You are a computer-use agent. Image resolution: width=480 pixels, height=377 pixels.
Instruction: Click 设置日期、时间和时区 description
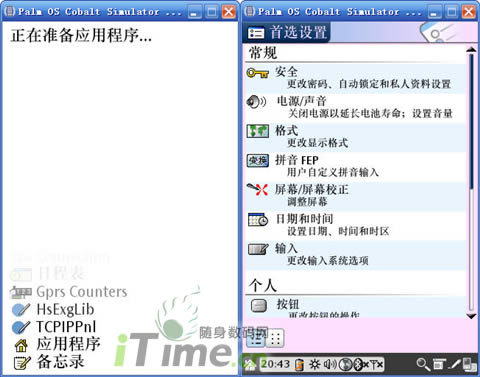point(338,231)
